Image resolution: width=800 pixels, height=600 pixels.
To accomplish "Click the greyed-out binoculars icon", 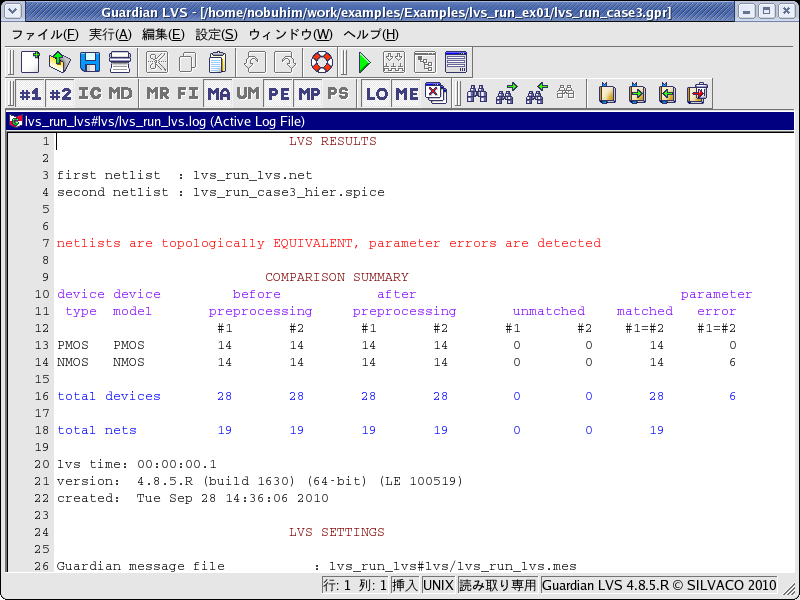I will click(566, 92).
